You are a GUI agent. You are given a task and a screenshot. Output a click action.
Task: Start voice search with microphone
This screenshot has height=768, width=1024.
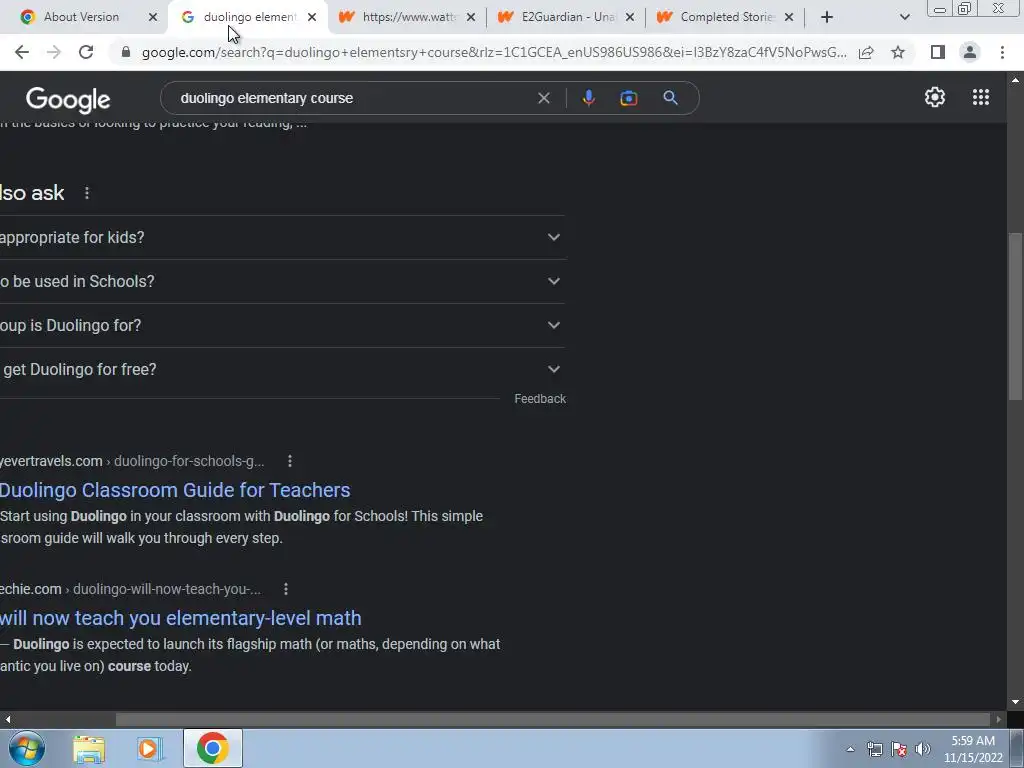588,98
